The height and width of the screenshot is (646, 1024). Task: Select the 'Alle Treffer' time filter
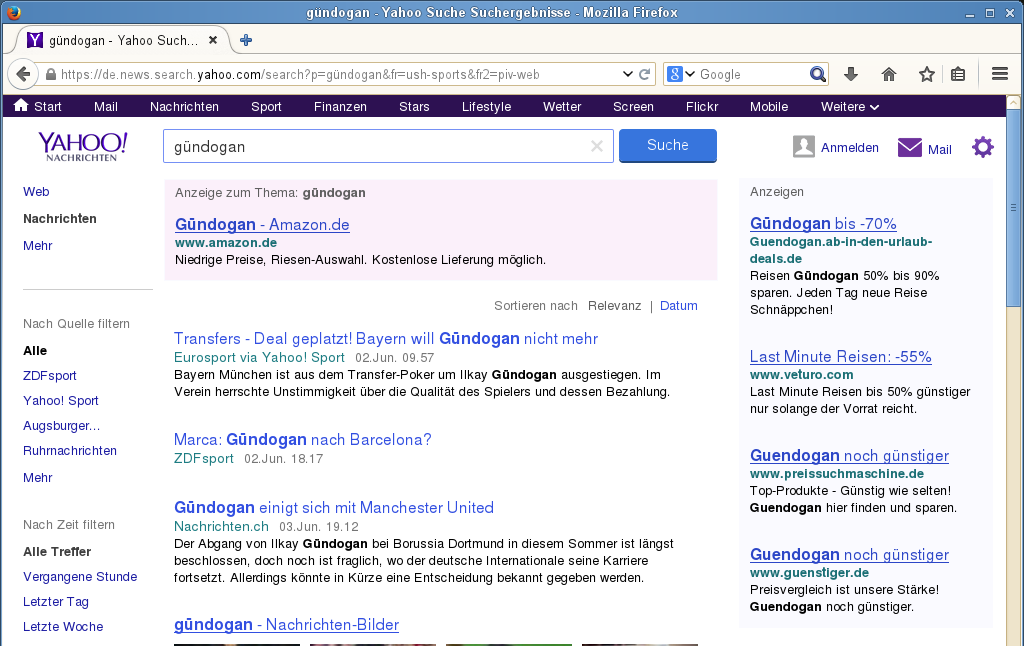[x=57, y=552]
